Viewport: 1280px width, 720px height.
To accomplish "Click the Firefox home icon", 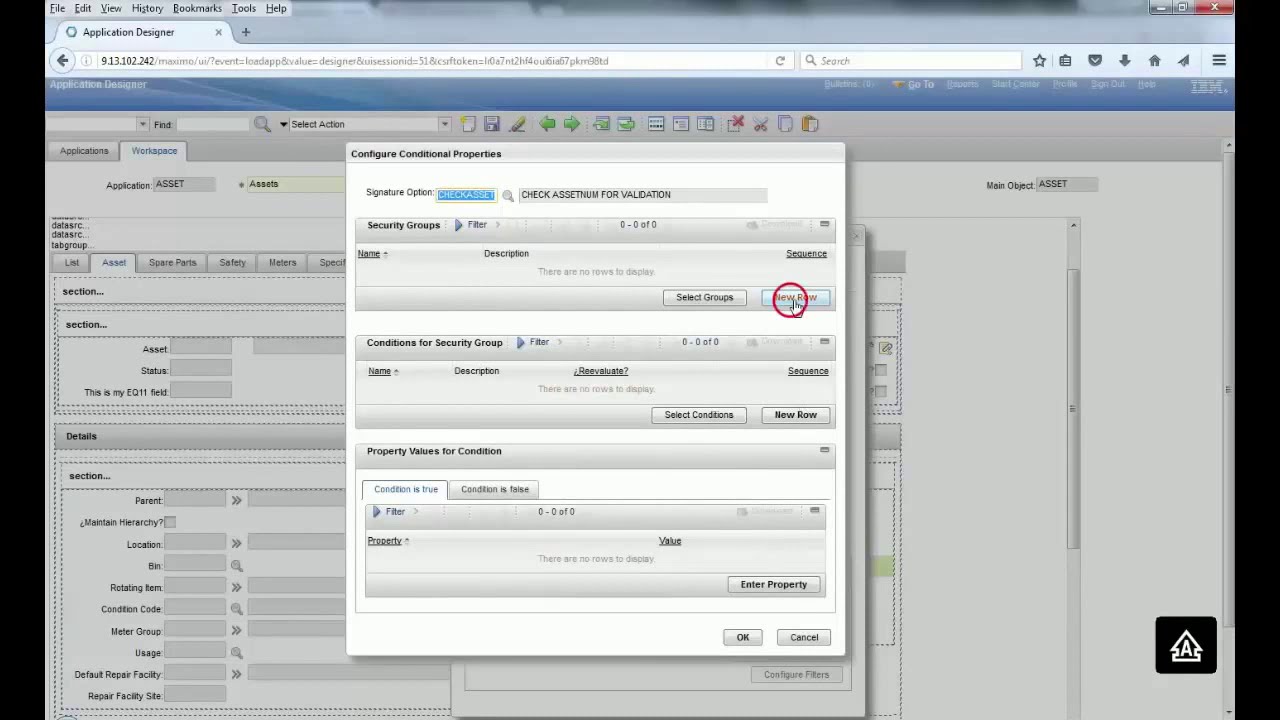I will [x=1155, y=61].
